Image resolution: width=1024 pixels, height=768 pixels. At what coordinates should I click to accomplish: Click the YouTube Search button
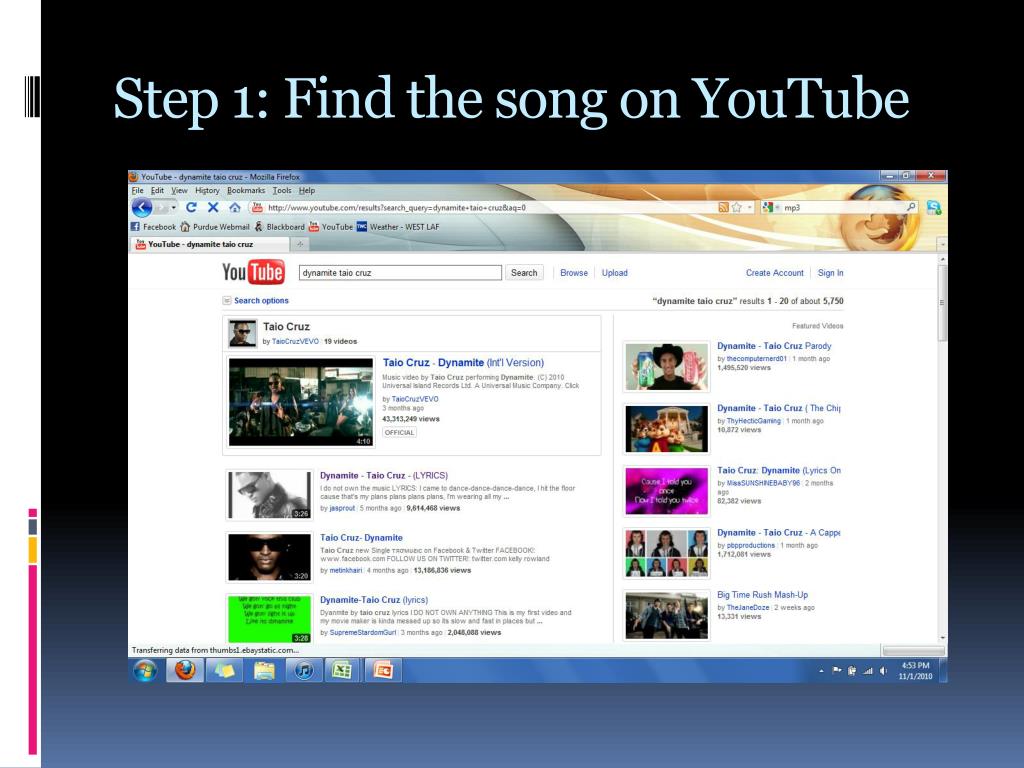click(524, 273)
